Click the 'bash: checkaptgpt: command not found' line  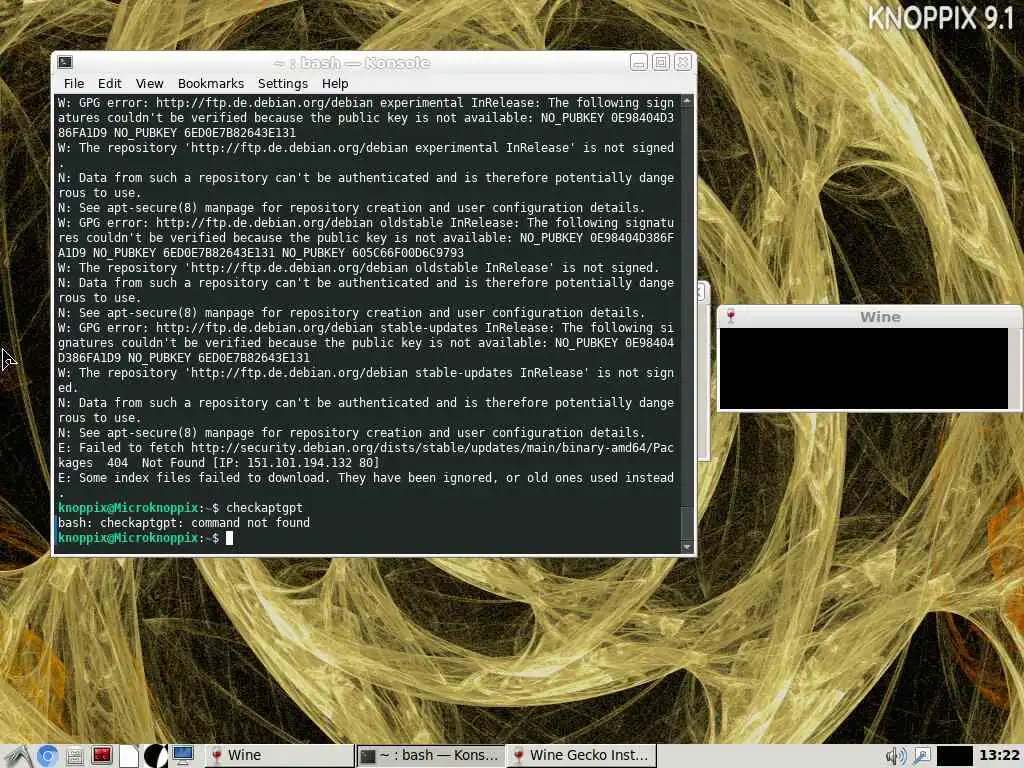[x=184, y=522]
